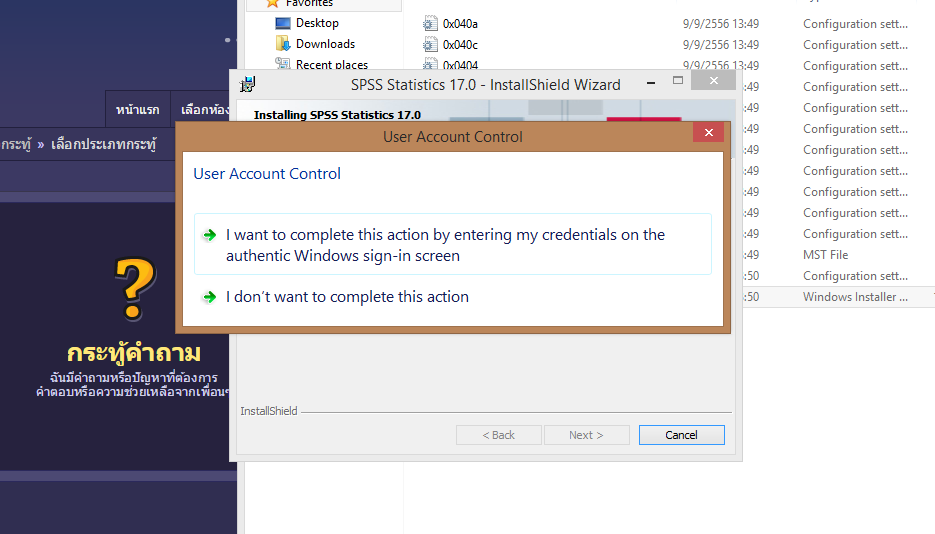
Task: Click the Recent places icon in Explorer
Action: point(283,63)
